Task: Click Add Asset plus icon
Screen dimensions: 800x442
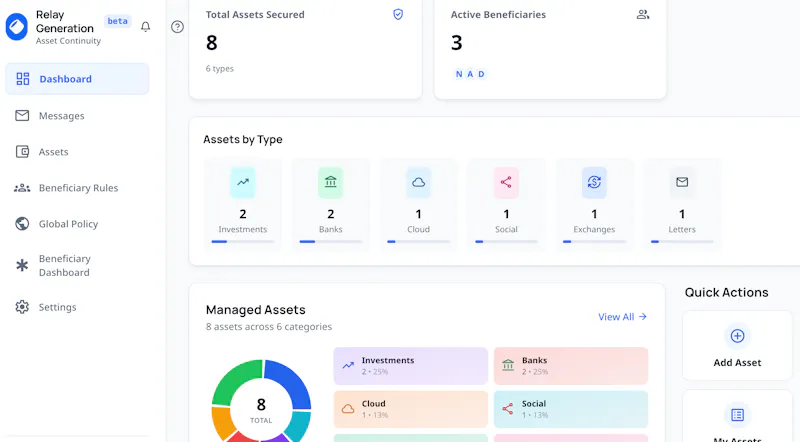Action: tap(737, 336)
